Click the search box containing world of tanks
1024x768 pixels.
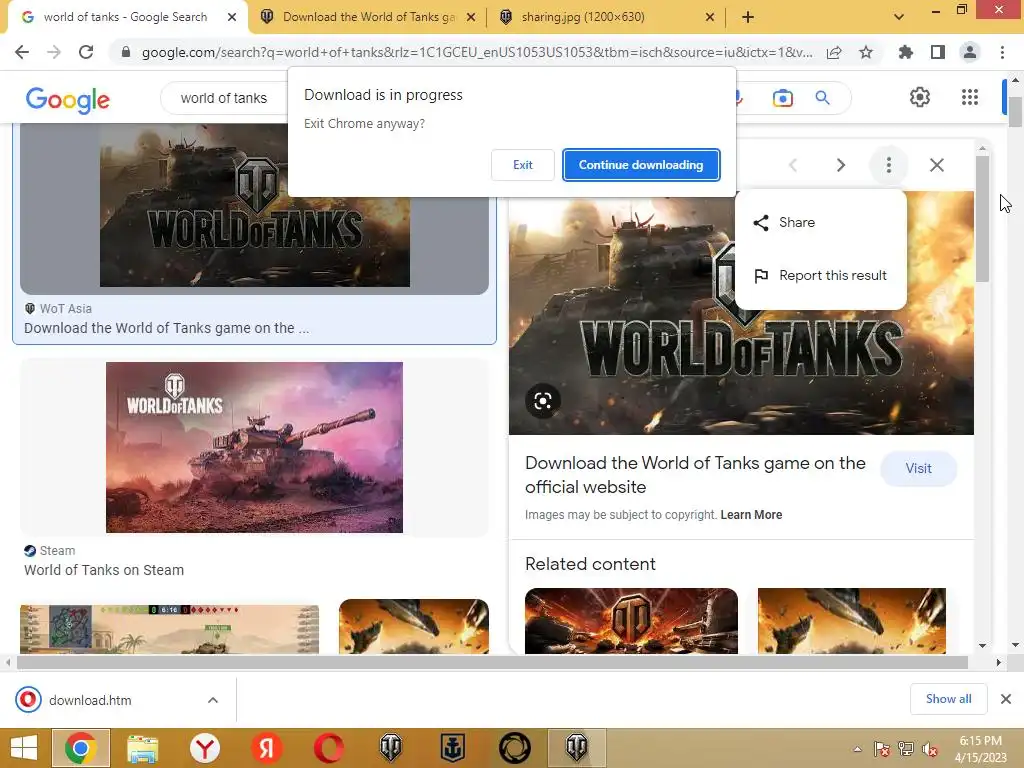point(224,98)
